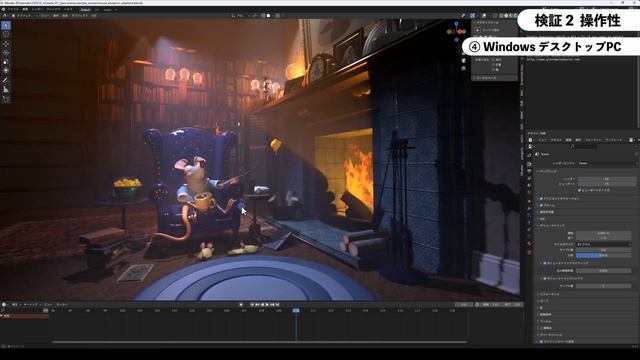Open the 3D viewport editor type icon
This screenshot has height=360, width=640.
click(4, 16)
